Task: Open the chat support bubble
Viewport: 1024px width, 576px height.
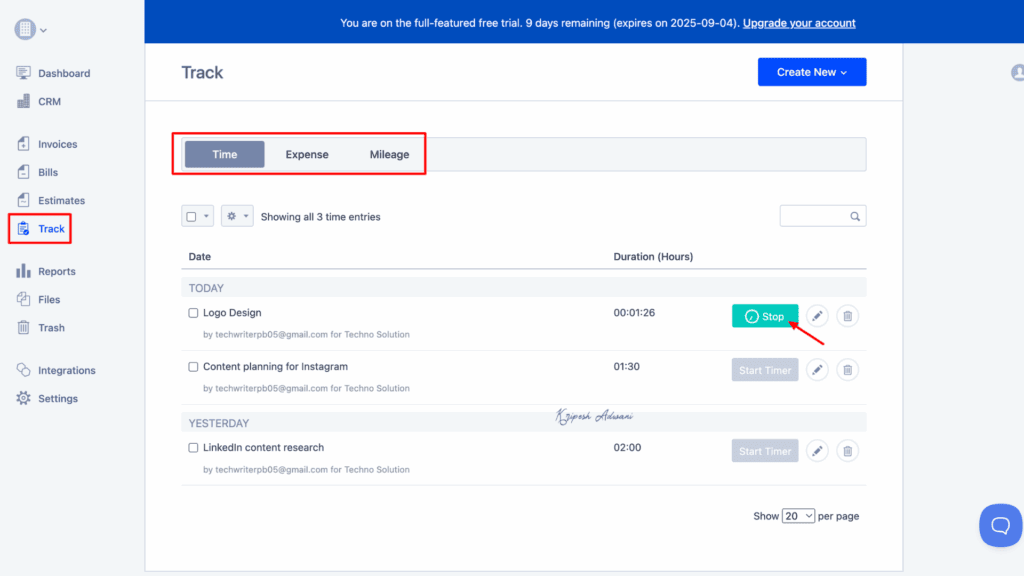Action: pyautogui.click(x=1000, y=524)
